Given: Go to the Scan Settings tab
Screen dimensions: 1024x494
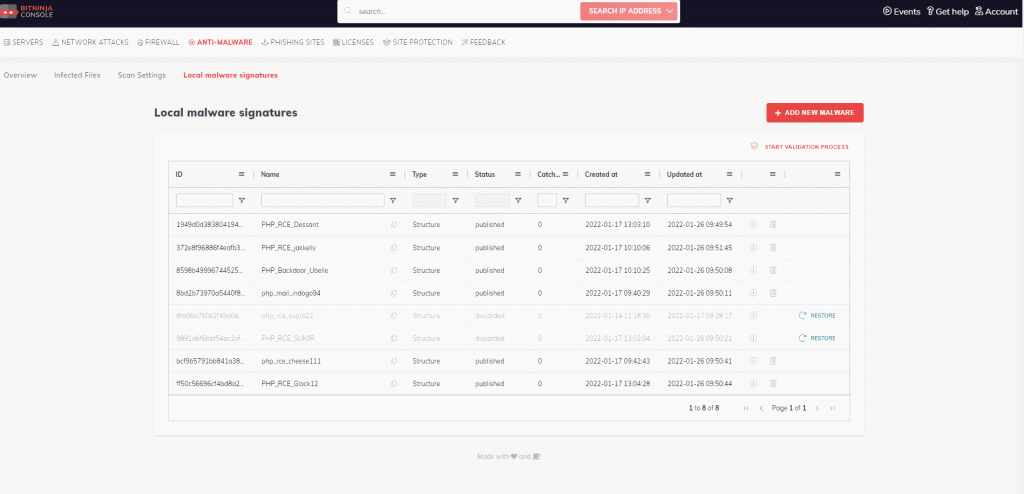Looking at the screenshot, I should [x=142, y=75].
